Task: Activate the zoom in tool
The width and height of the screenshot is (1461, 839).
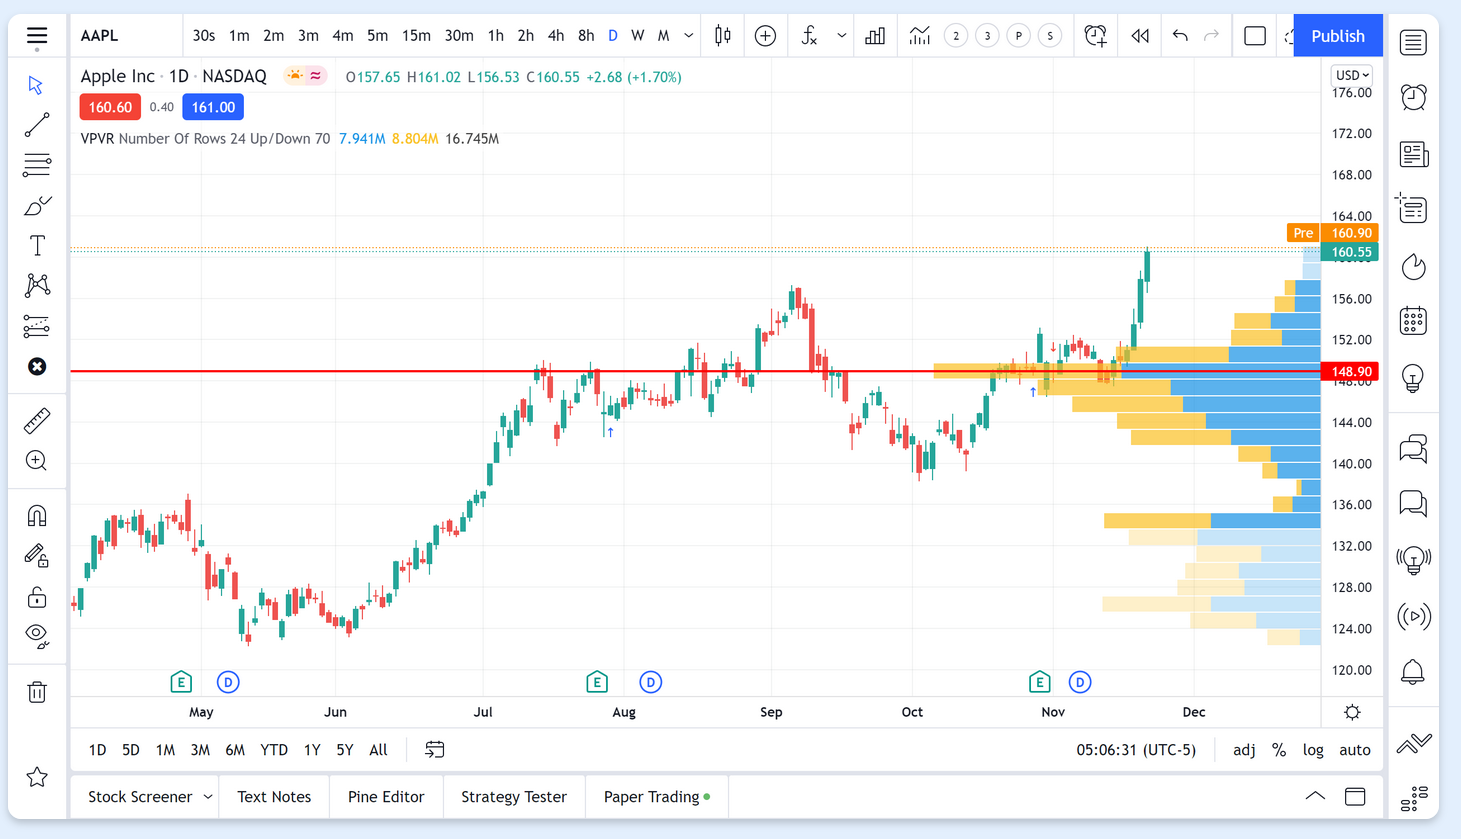Action: (37, 461)
